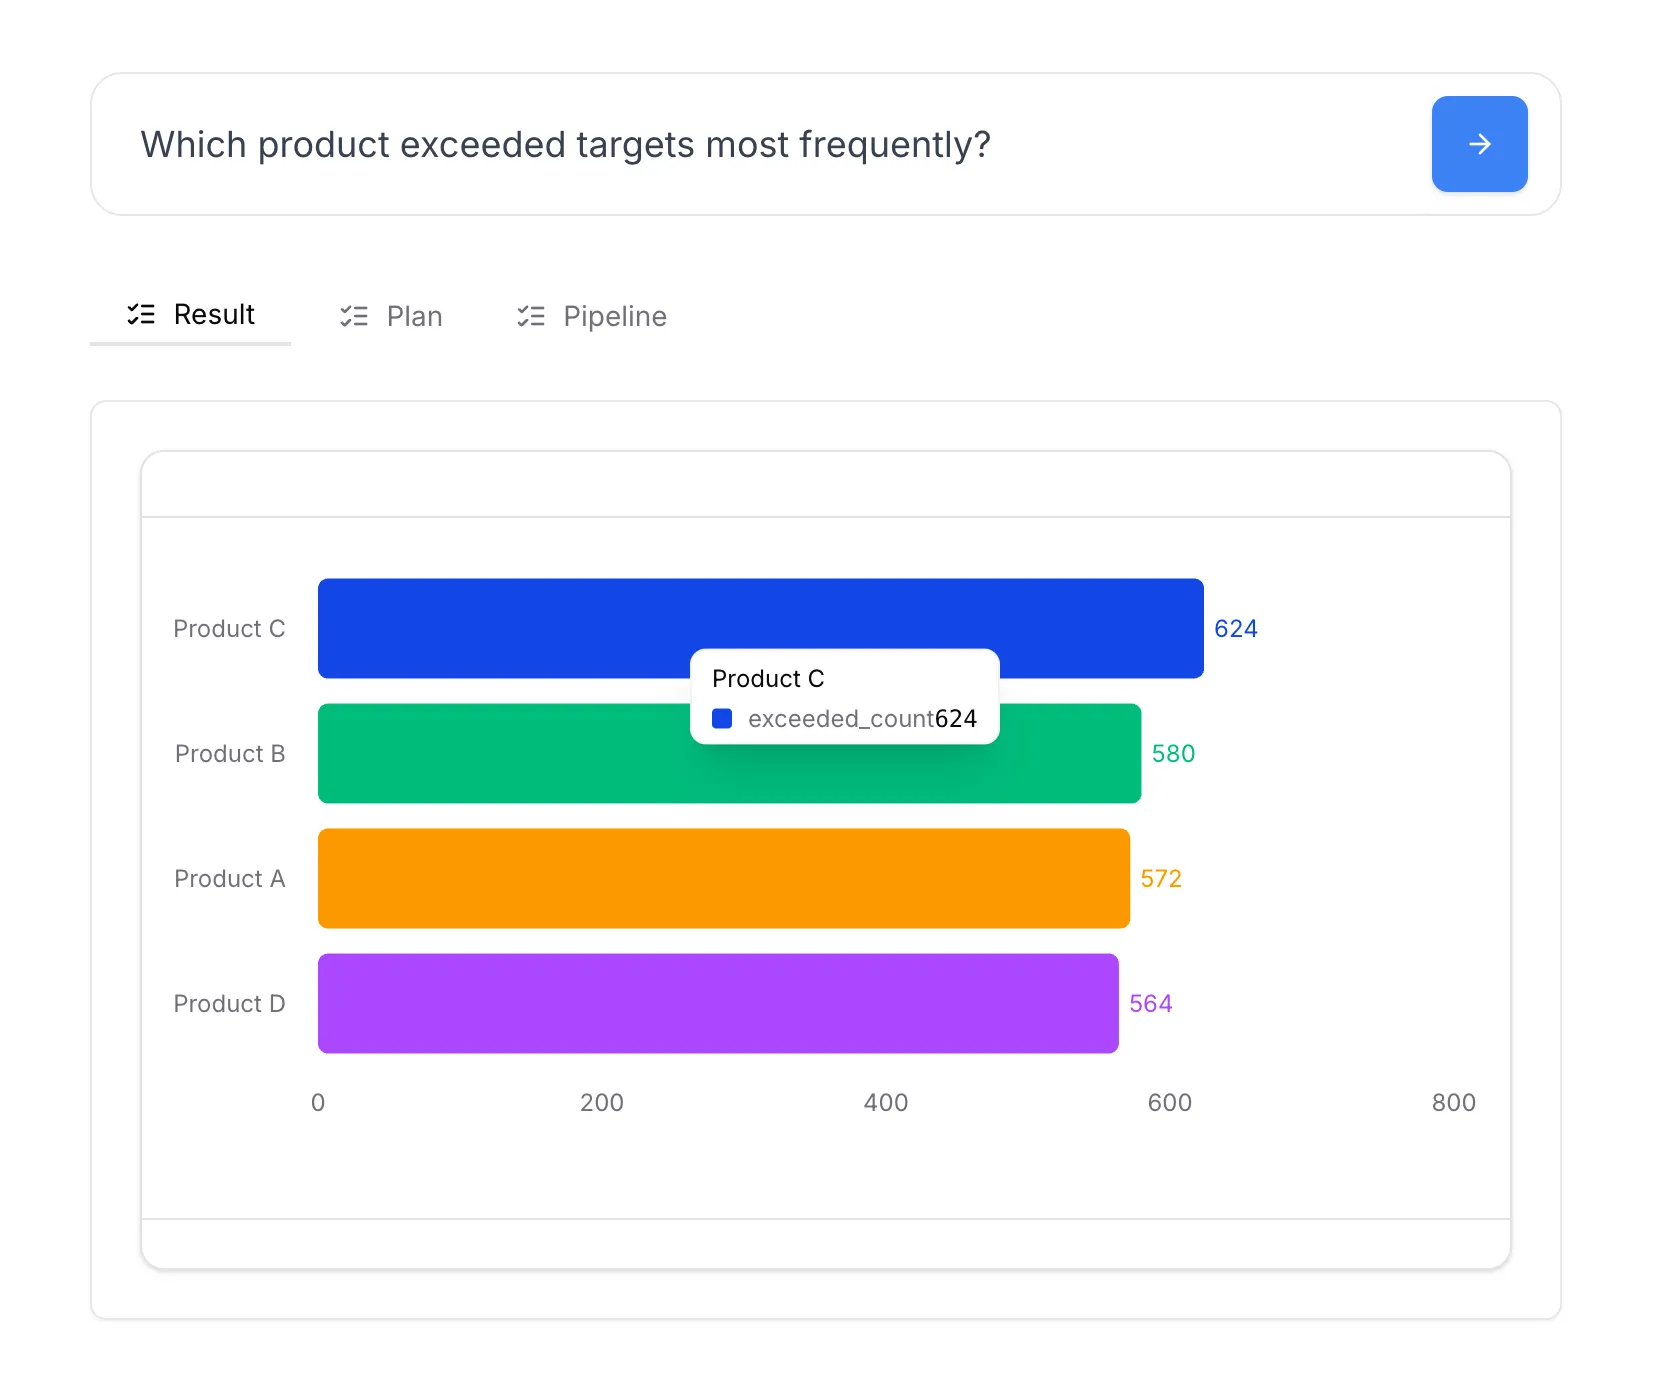Click the checklist icon beside Result
The image size is (1664, 1388).
pyautogui.click(x=141, y=315)
